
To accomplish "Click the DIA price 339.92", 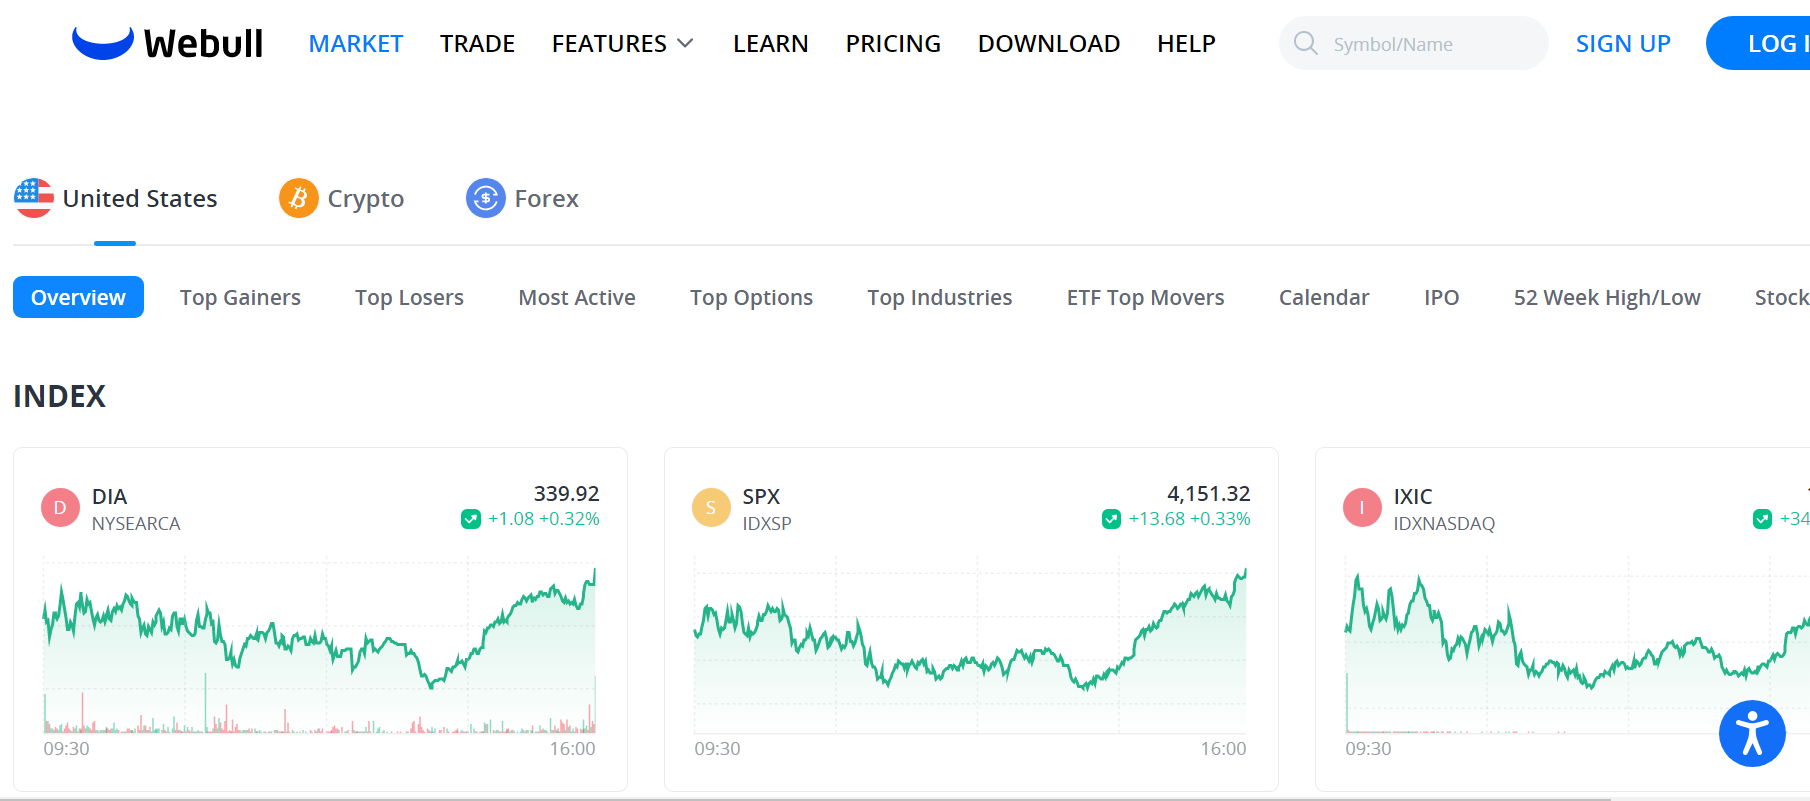I will [566, 493].
